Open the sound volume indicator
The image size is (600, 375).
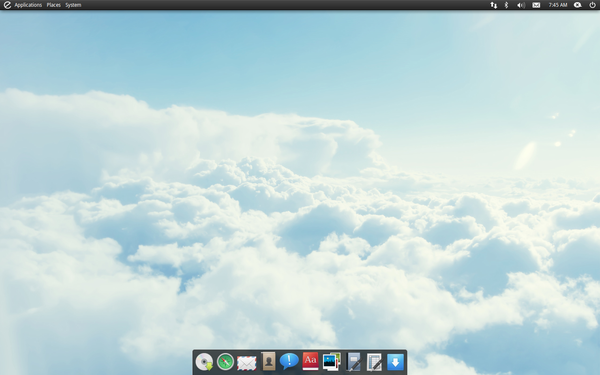(x=521, y=5)
